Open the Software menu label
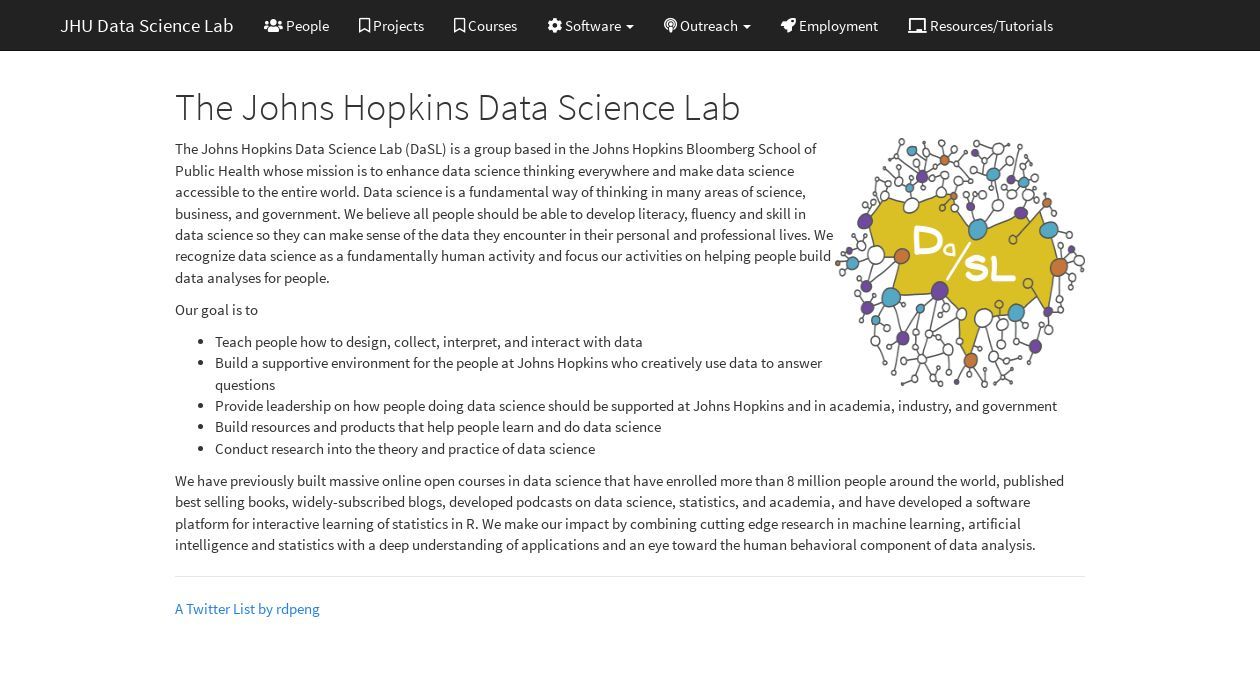This screenshot has height=700, width=1260. (x=593, y=26)
